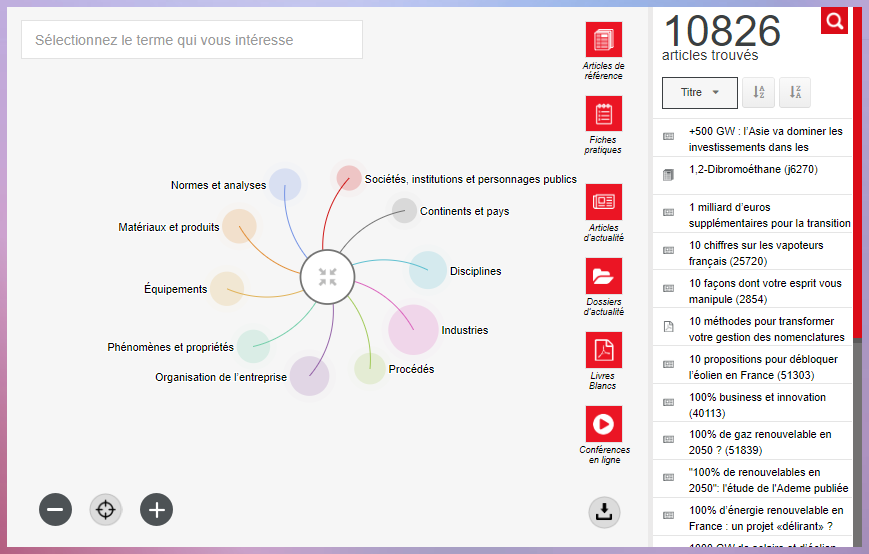This screenshot has width=869, height=554.
Task: Click the red search magnifier icon
Action: coord(834,20)
